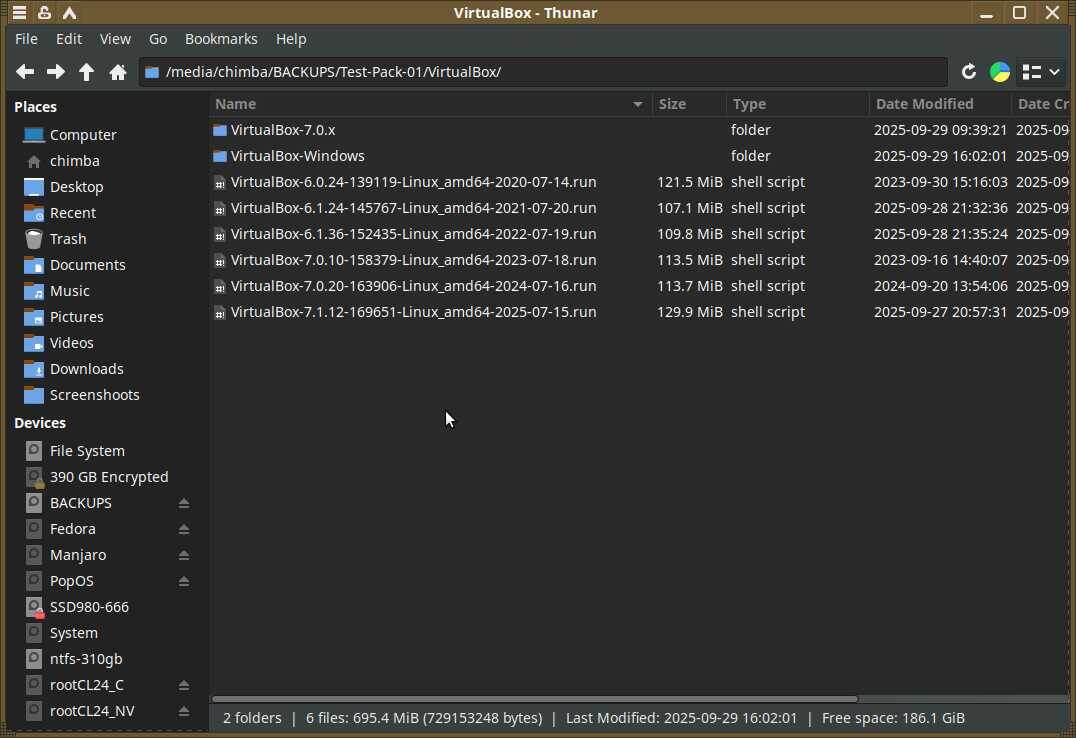The width and height of the screenshot is (1076, 738).
Task: Click the 129.9 MiB size cell
Action: 689,312
